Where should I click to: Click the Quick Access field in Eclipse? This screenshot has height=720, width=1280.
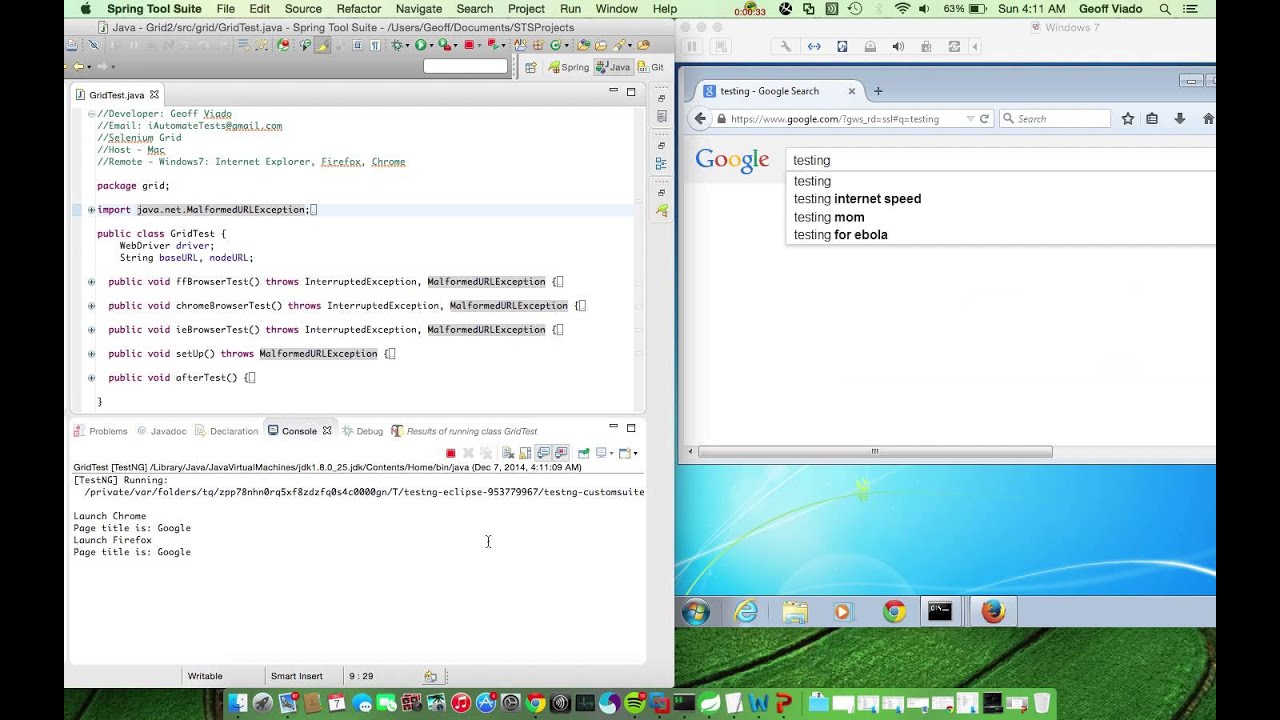(466, 67)
